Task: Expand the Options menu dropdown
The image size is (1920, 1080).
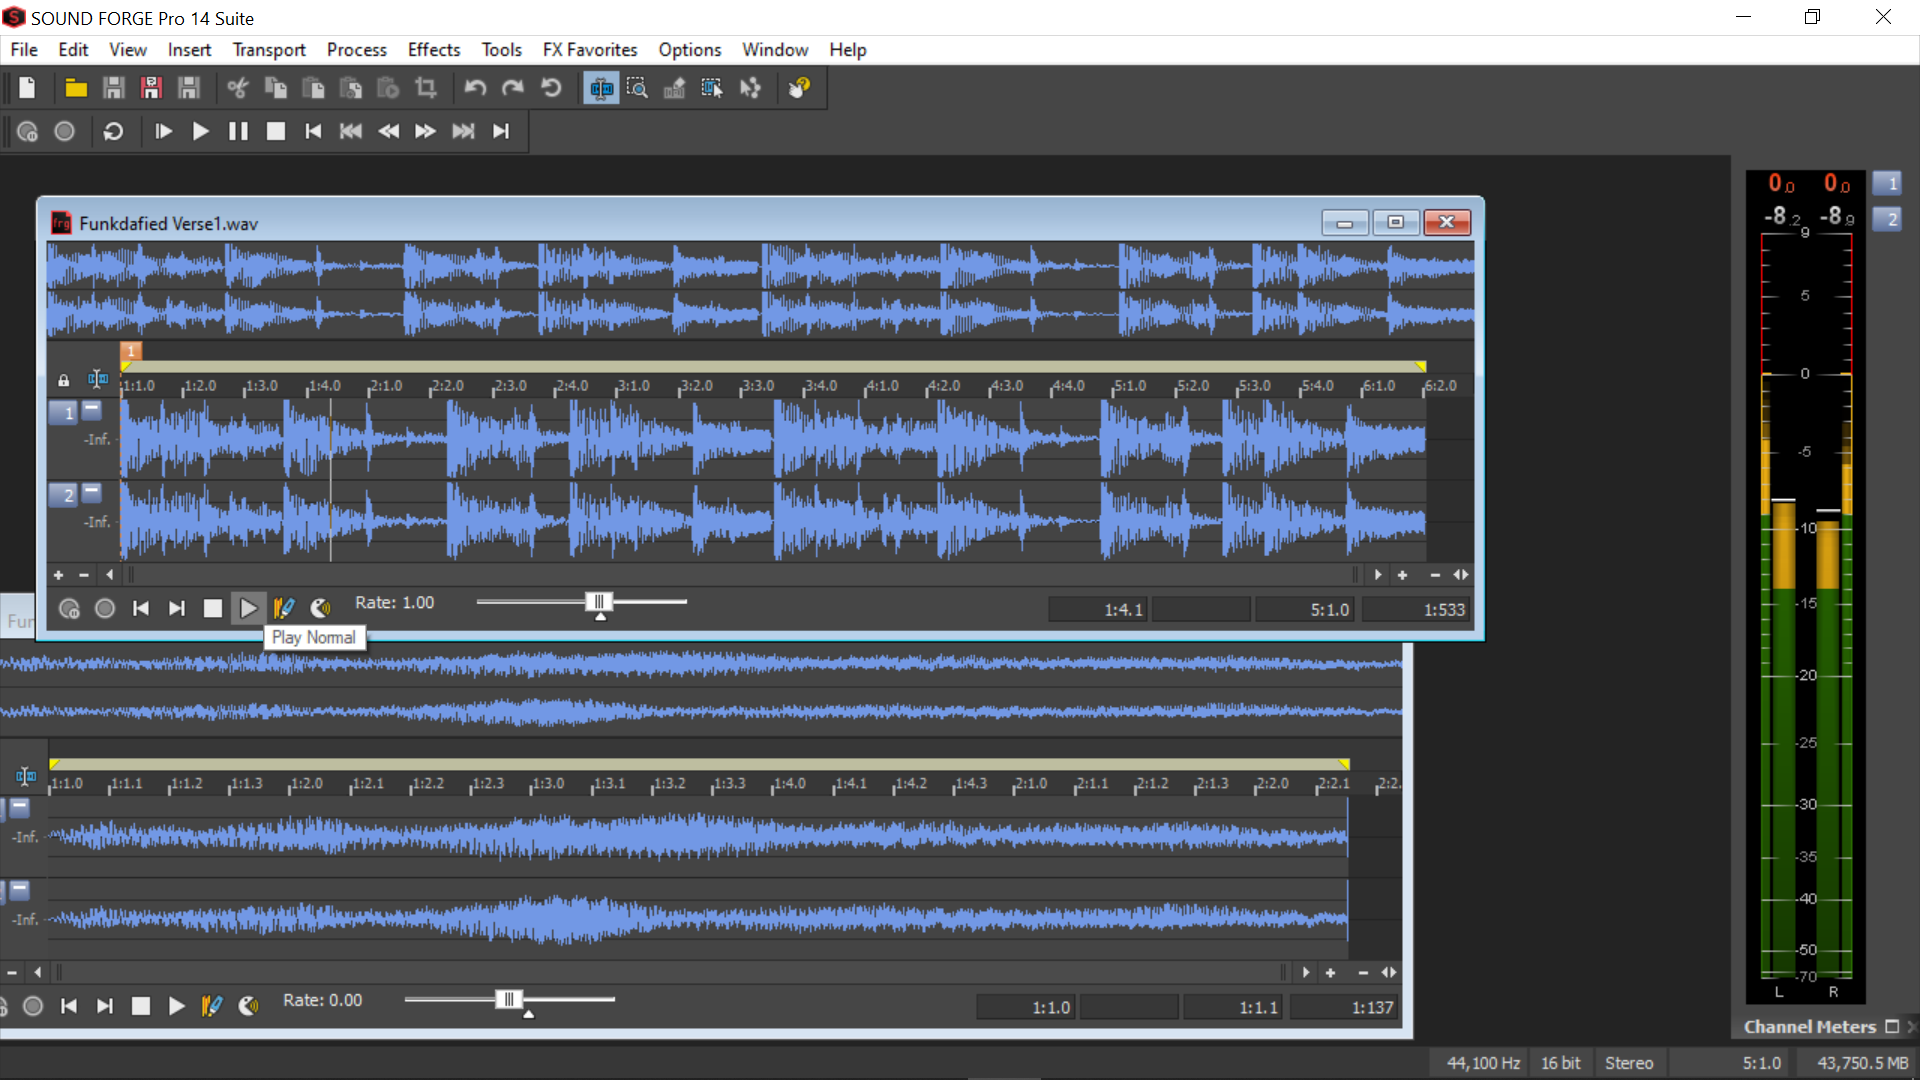Action: (x=688, y=50)
